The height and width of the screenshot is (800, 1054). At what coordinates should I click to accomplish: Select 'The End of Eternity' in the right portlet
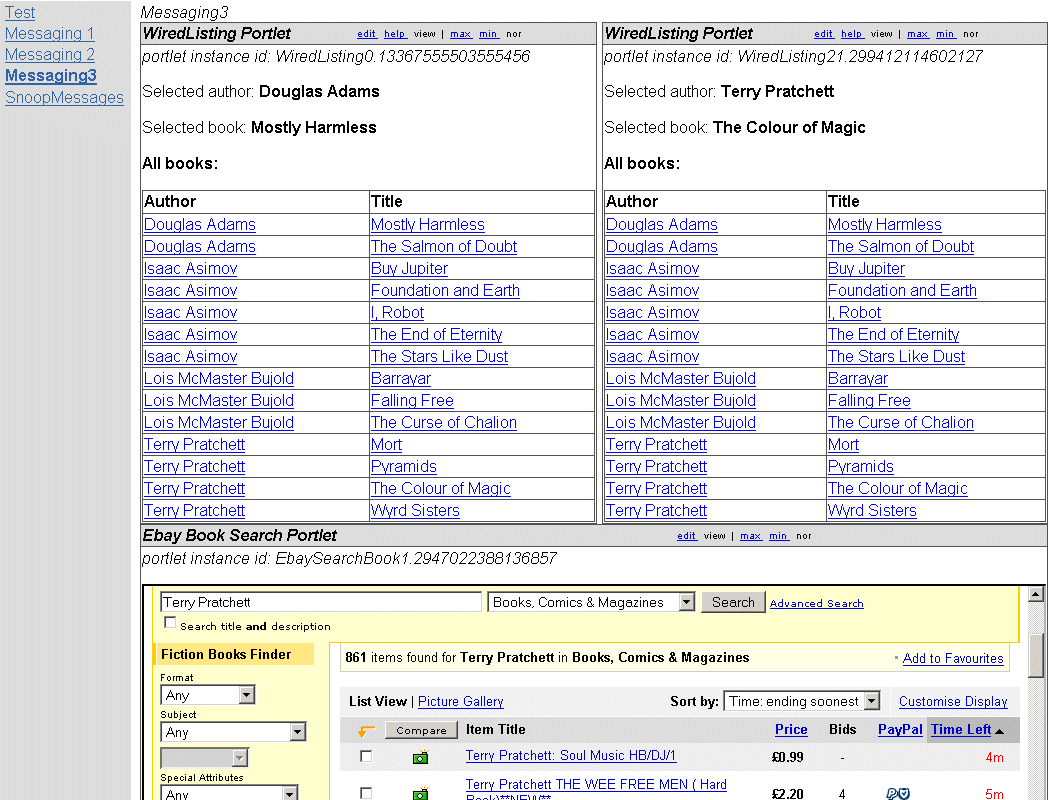coord(893,335)
